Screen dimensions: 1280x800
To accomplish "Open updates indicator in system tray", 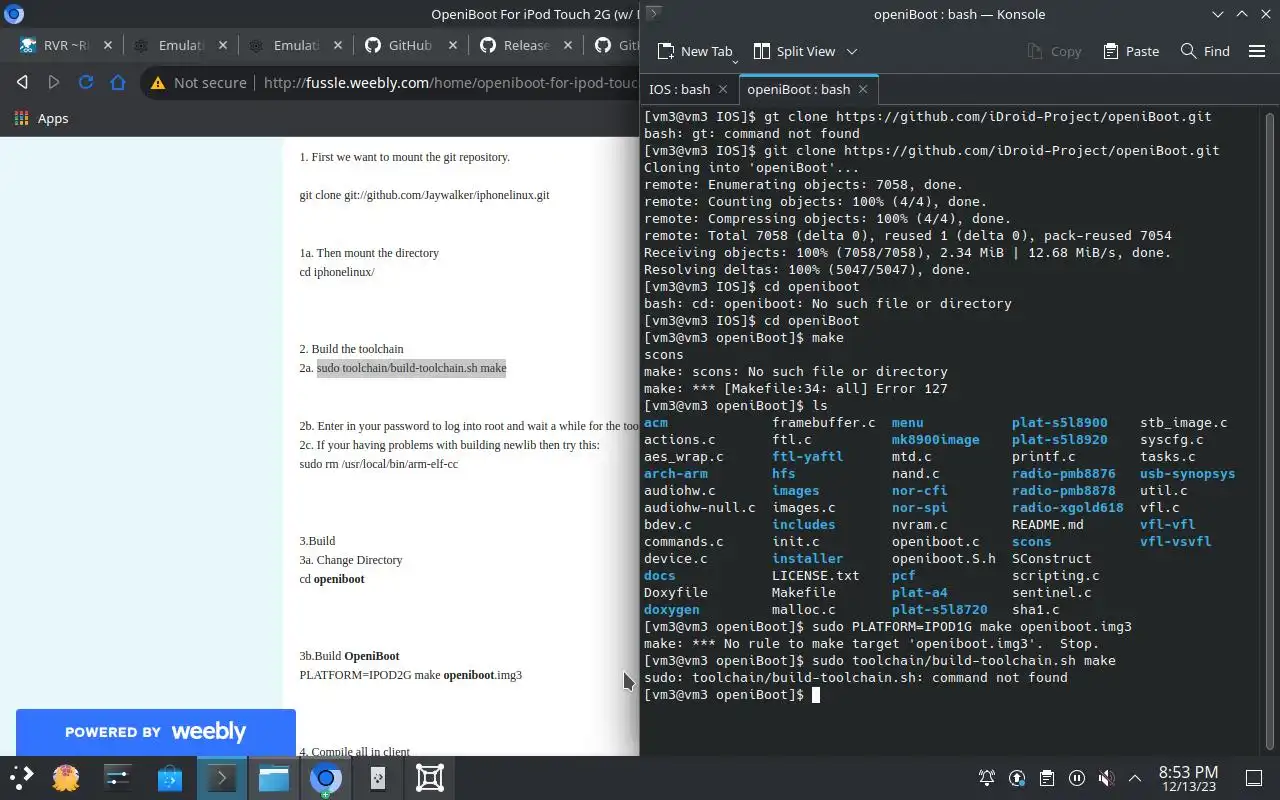I will tap(1017, 778).
